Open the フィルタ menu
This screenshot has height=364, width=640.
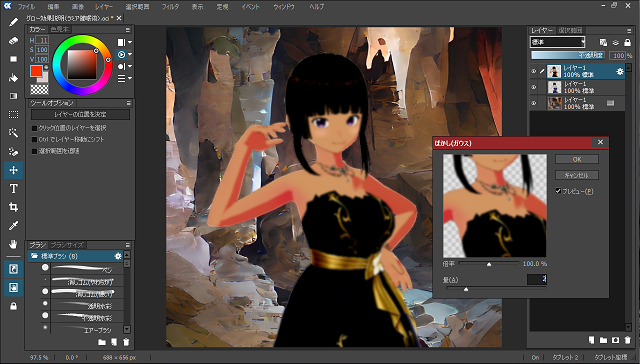[x=170, y=7]
